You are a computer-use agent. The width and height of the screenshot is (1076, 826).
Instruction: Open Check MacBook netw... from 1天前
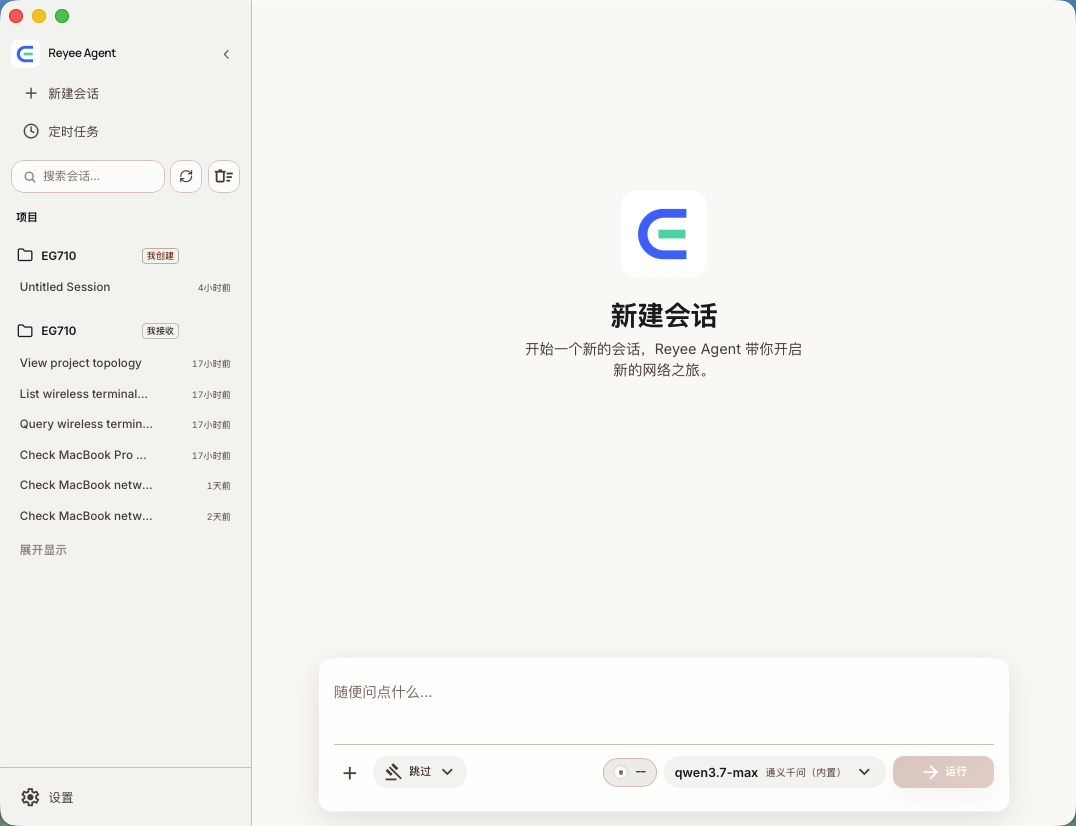(125, 485)
